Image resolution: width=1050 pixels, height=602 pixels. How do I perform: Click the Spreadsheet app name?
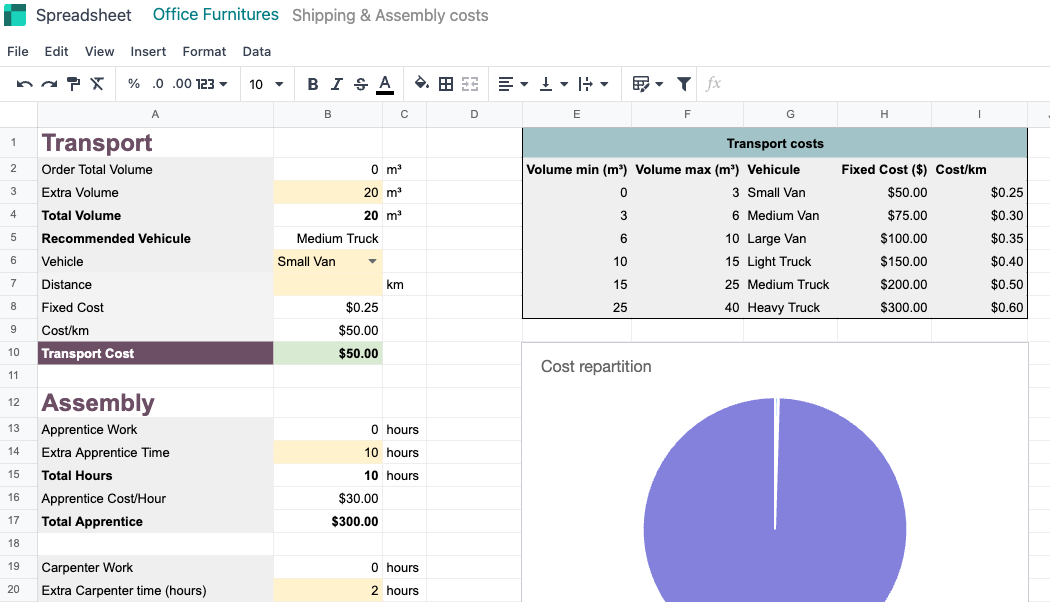84,15
